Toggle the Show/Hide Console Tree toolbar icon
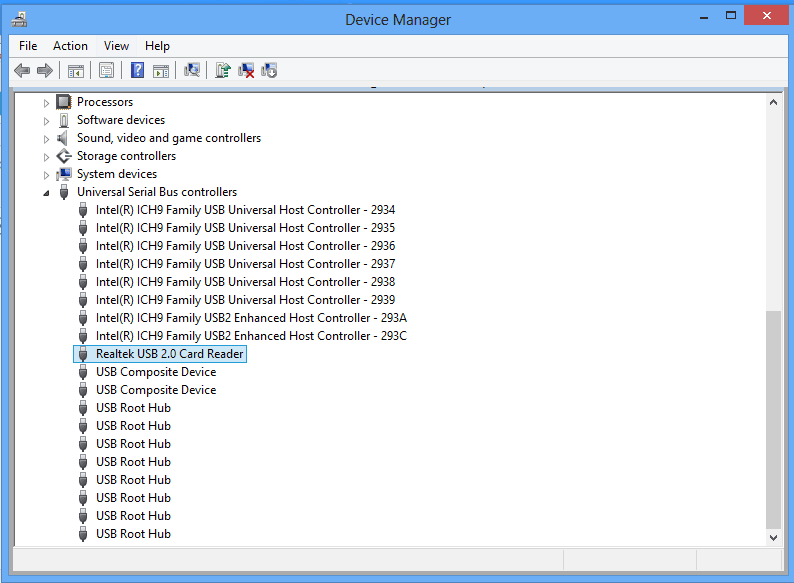This screenshot has width=794, height=583. pyautogui.click(x=75, y=70)
